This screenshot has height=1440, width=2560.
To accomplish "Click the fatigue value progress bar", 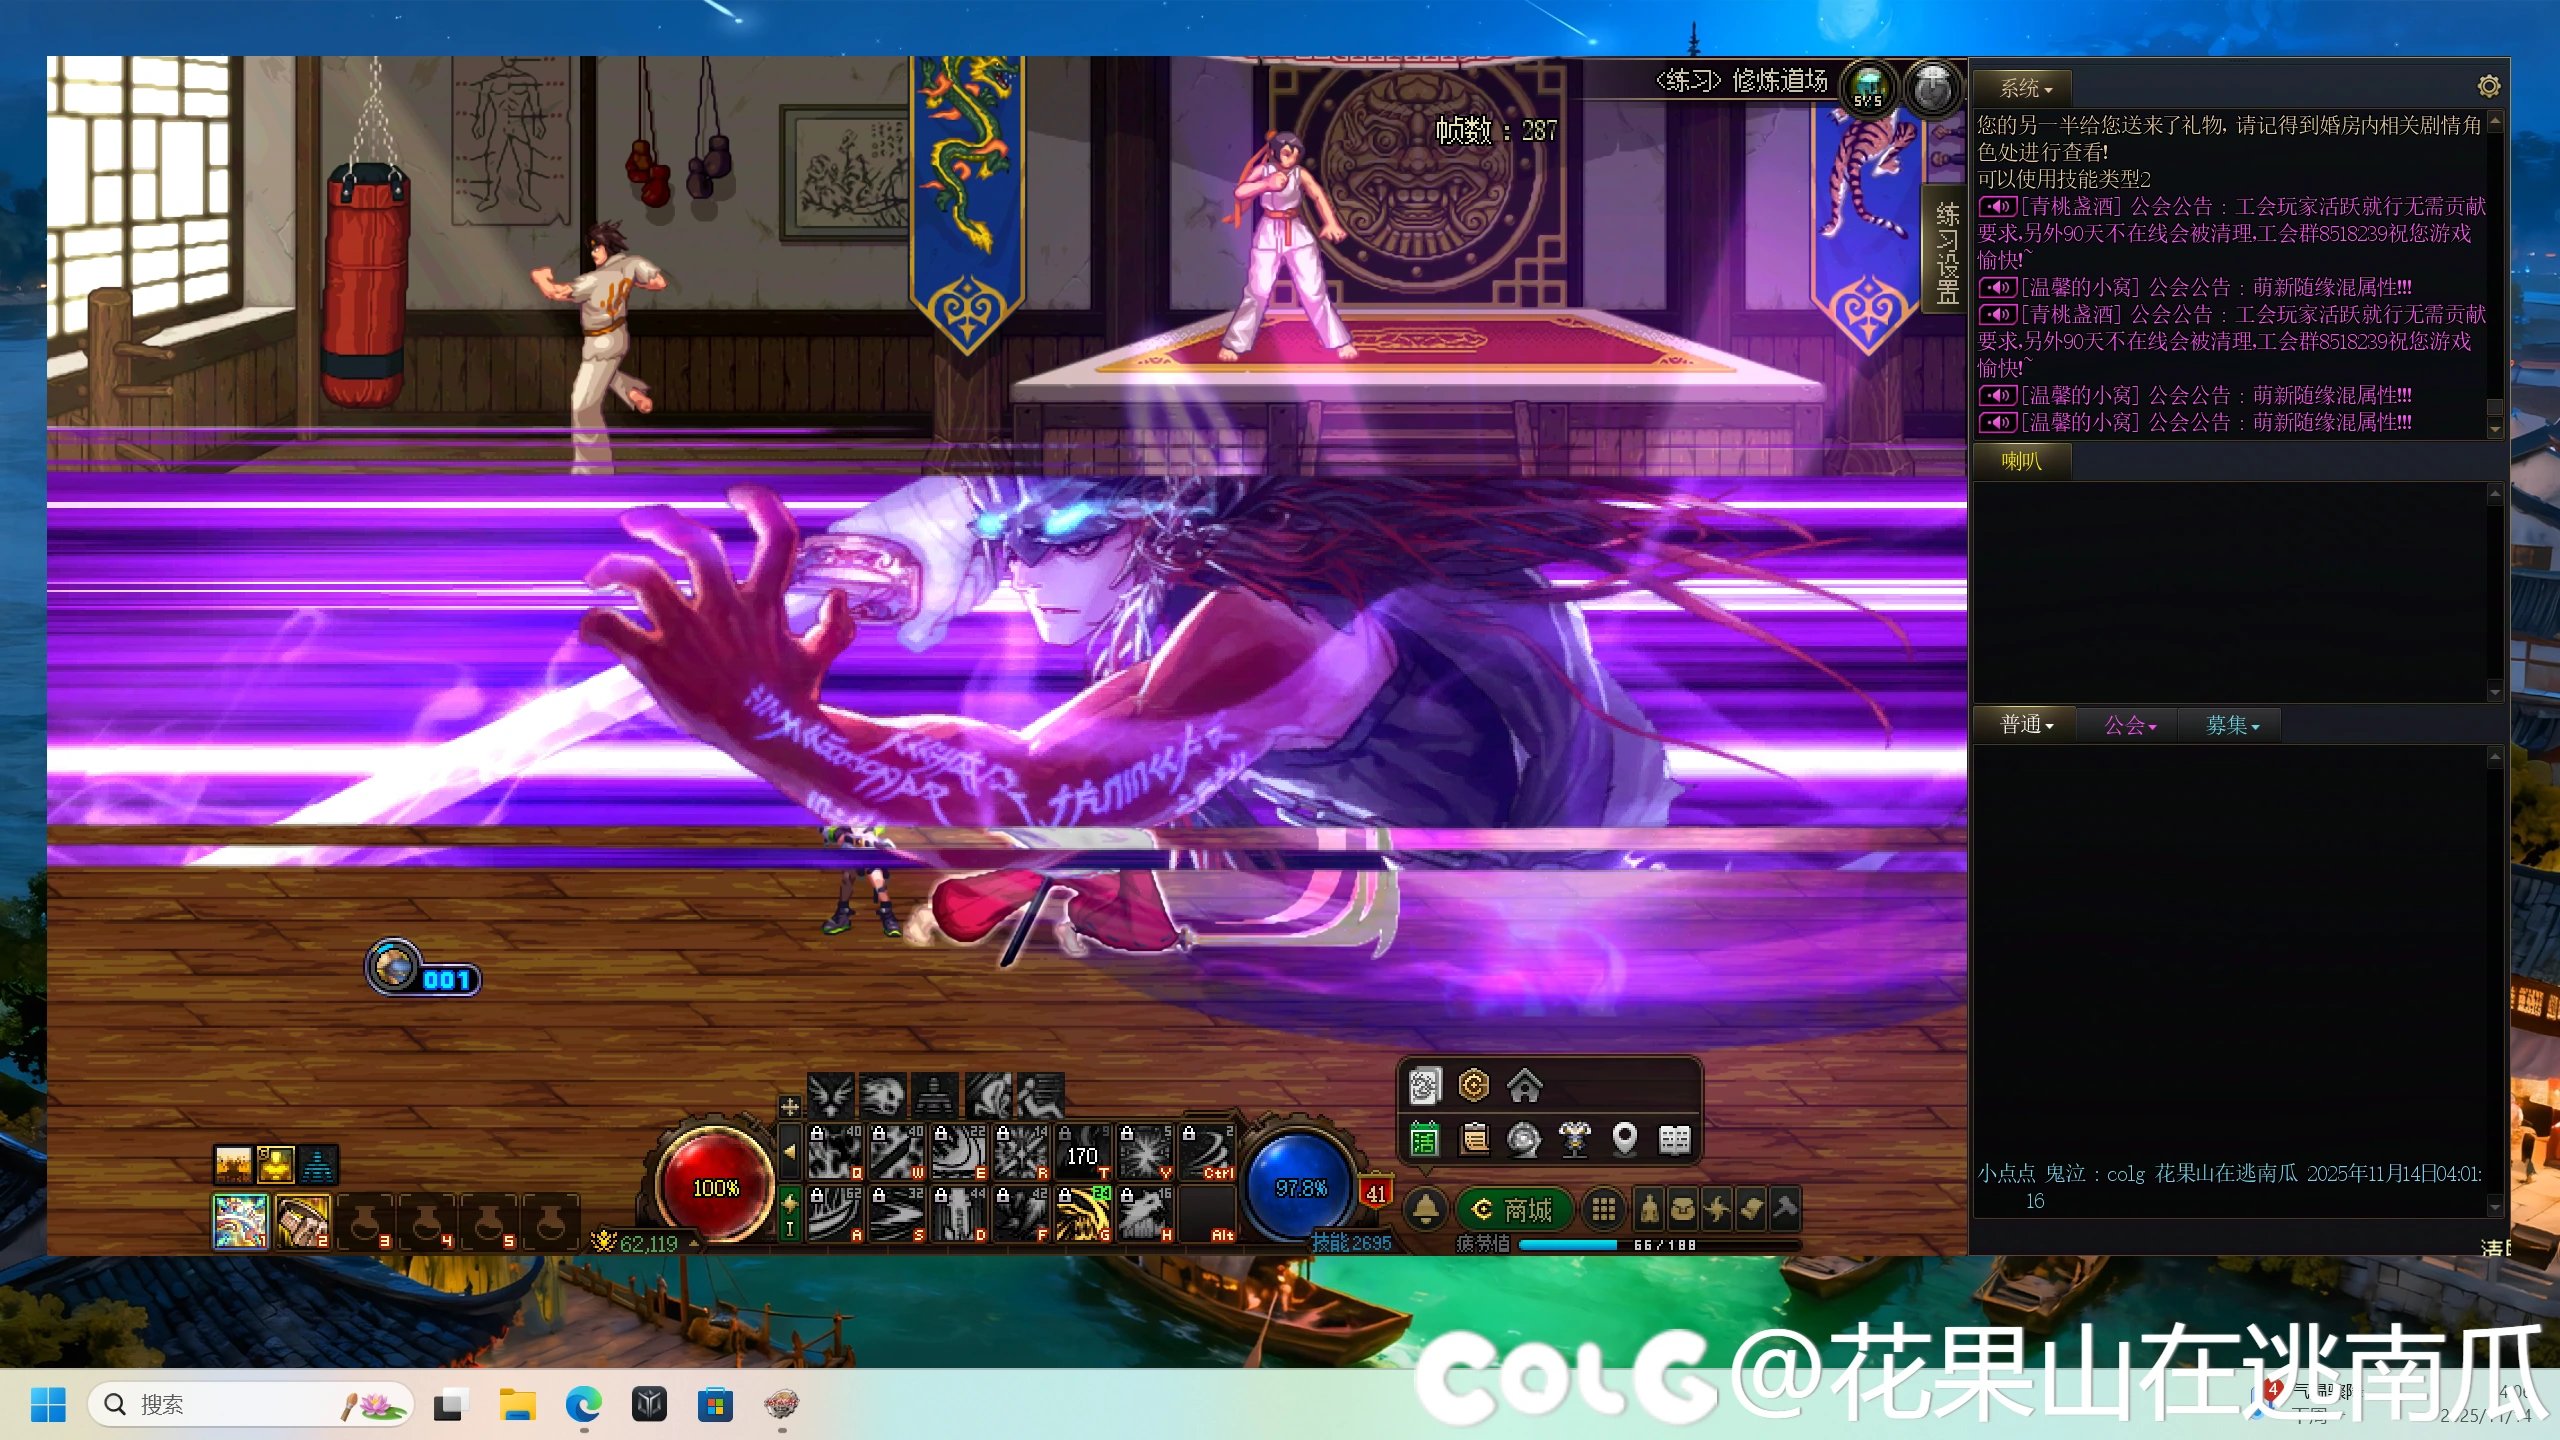I will (x=1658, y=1245).
